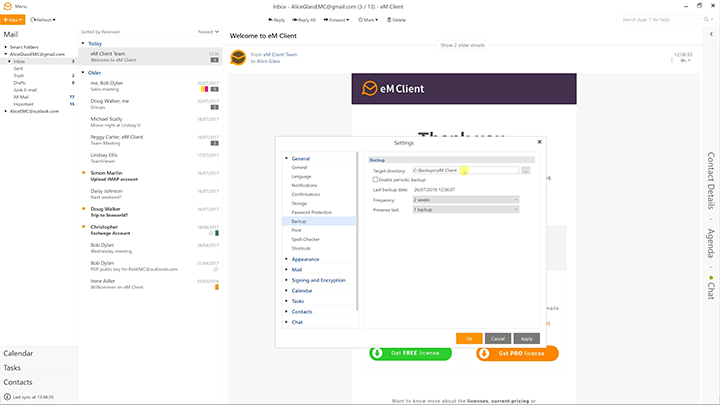This screenshot has height=405, width=720.
Task: Click the Refresh toolbar icon
Action: tap(33, 20)
